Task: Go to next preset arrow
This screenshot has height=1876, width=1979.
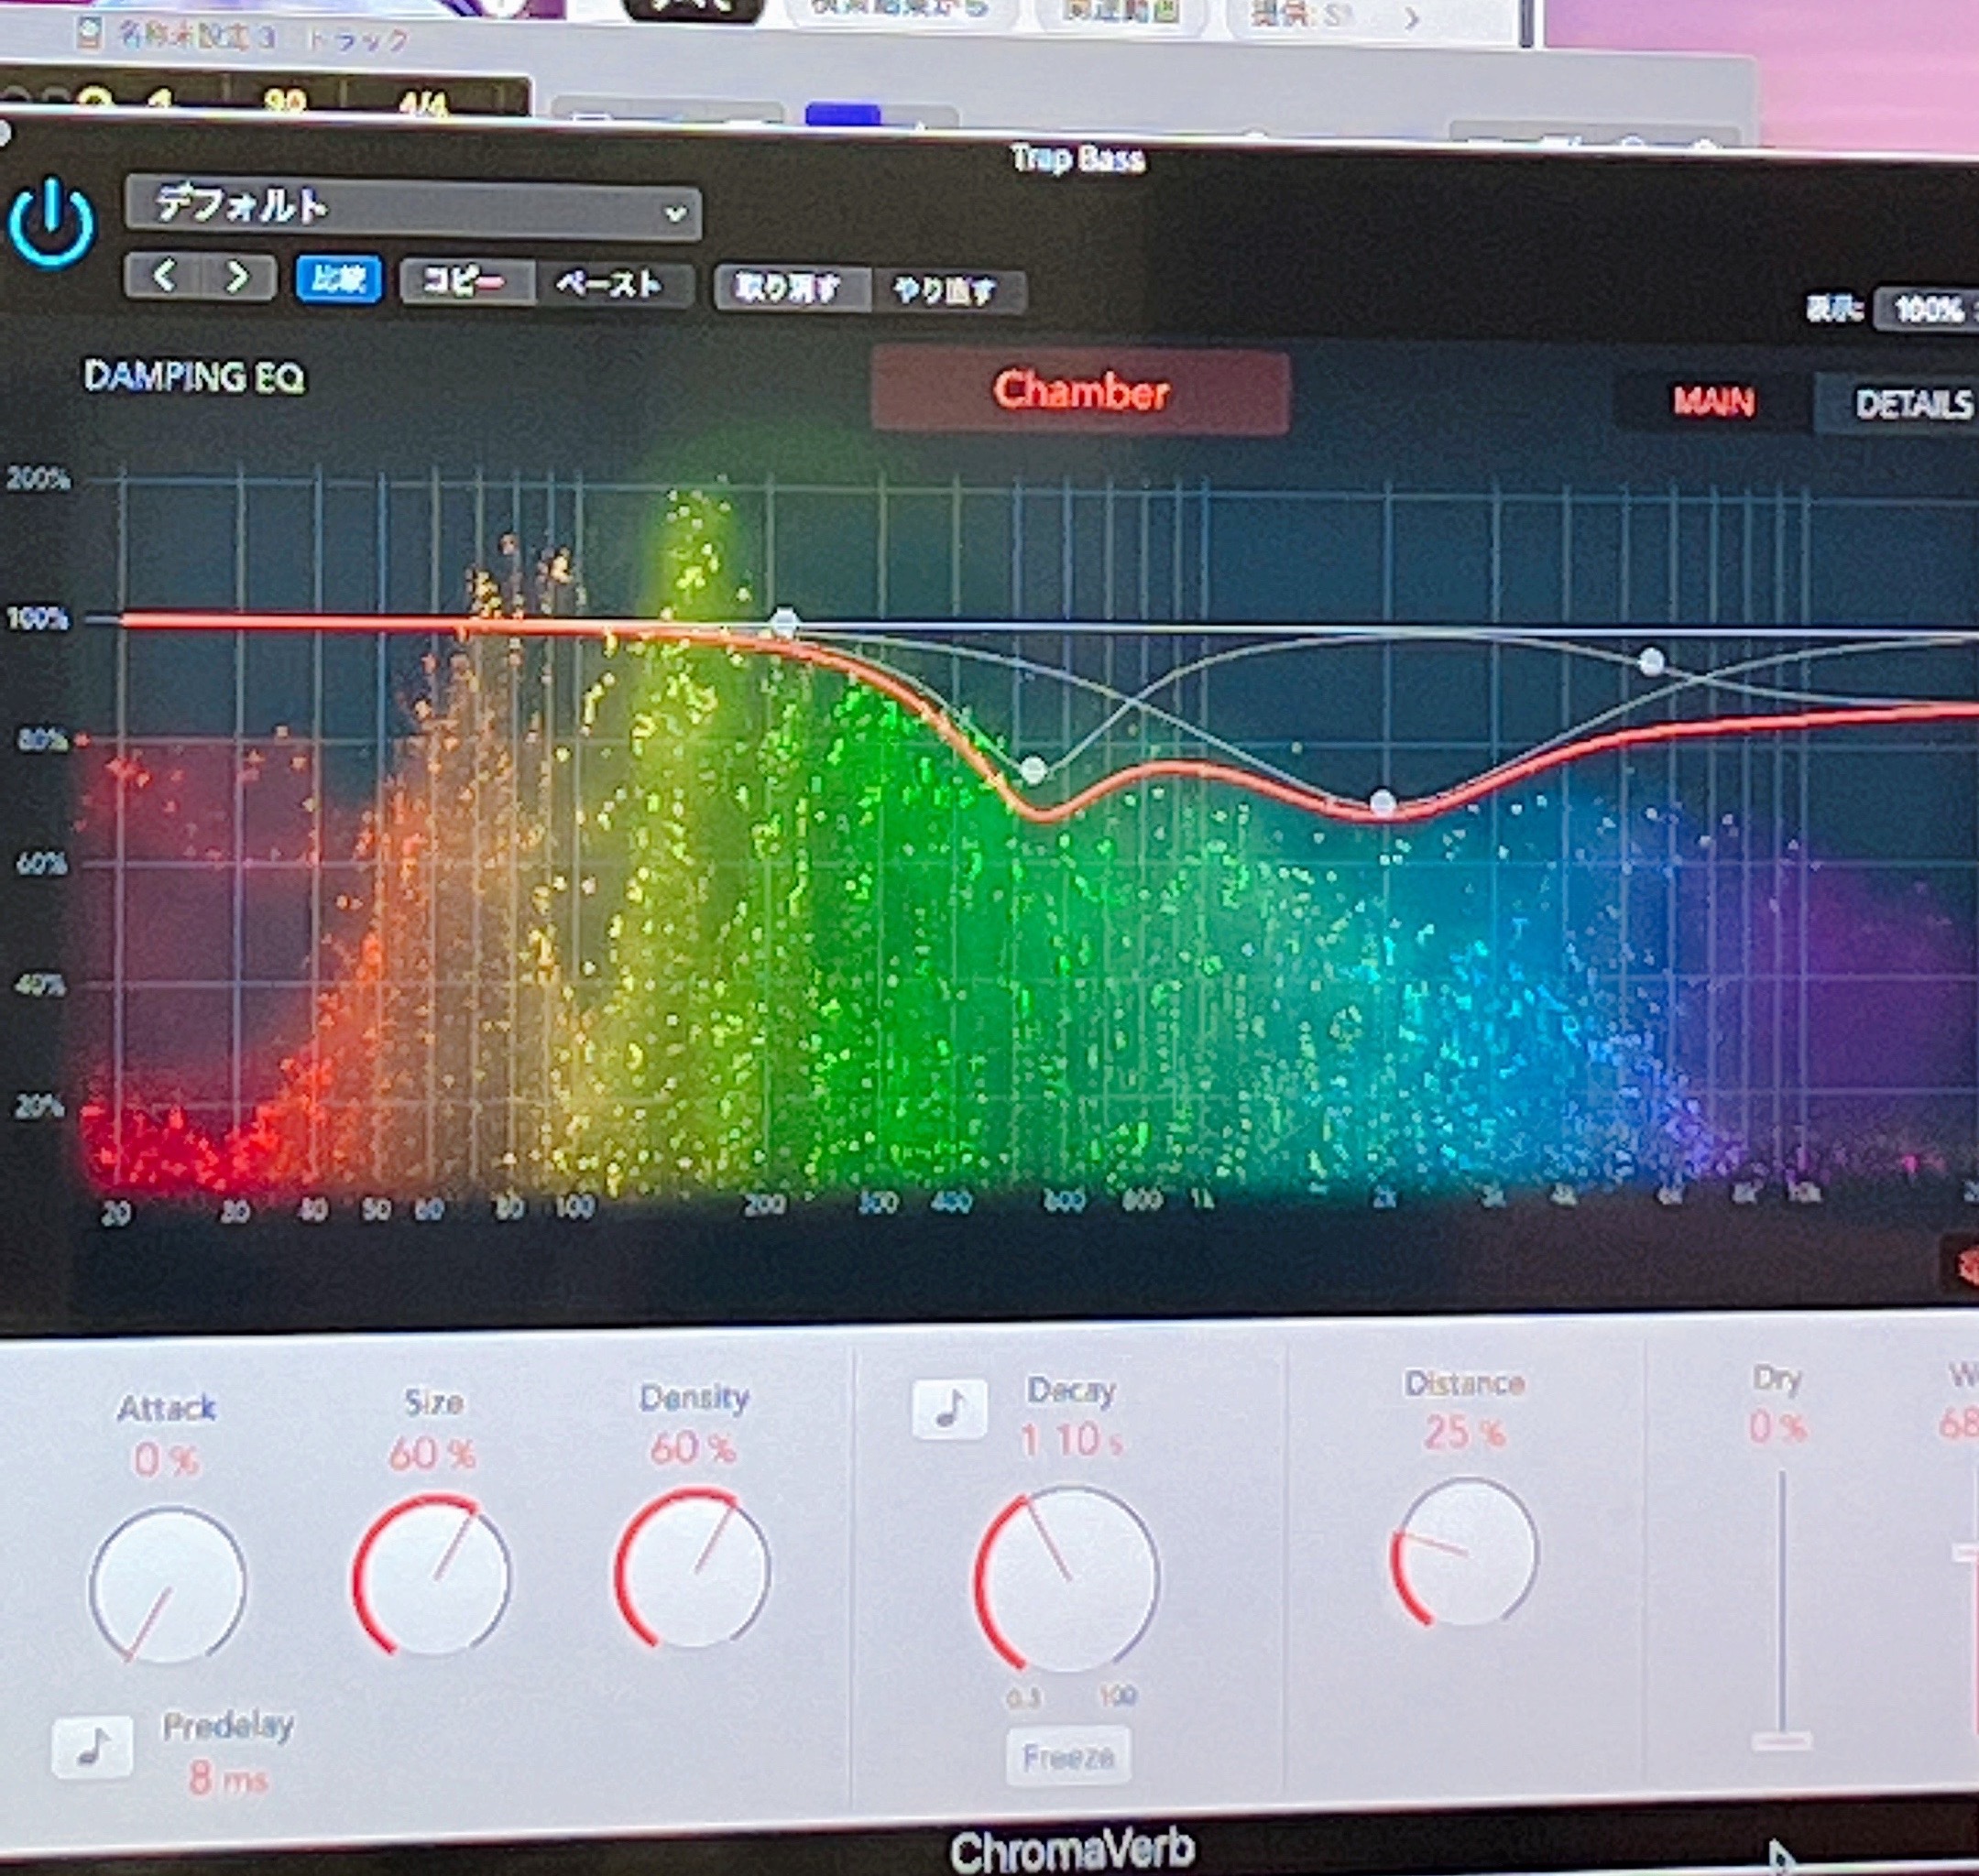Action: [x=237, y=277]
